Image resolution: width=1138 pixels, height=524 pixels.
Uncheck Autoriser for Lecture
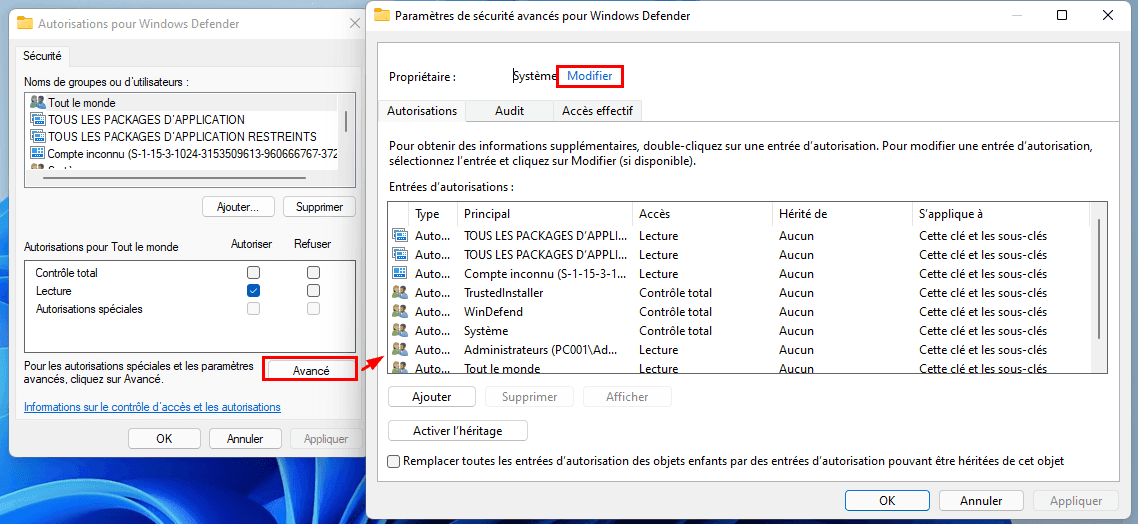pos(253,290)
